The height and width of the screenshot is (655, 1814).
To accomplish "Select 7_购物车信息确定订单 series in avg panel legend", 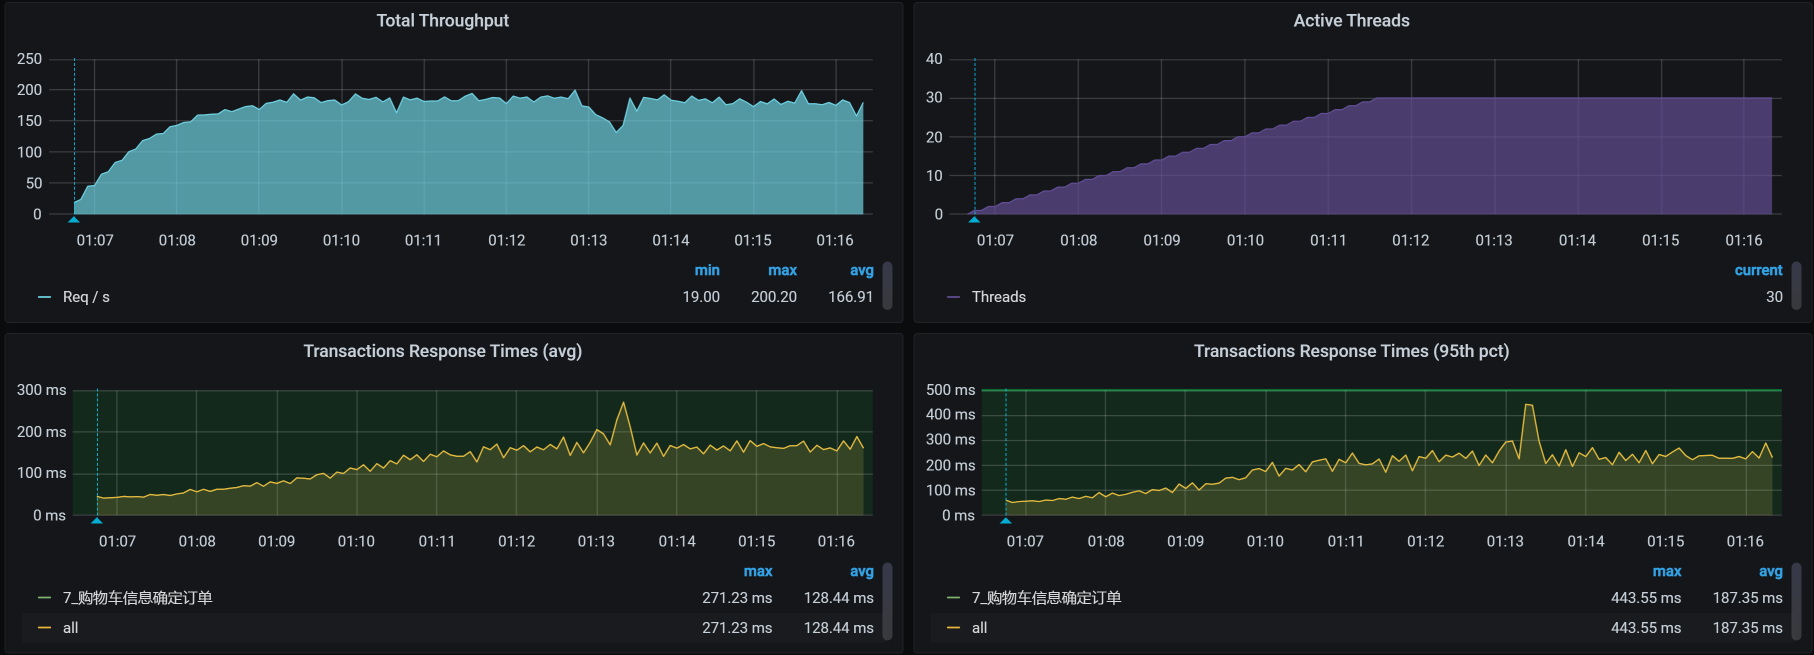I will (137, 598).
